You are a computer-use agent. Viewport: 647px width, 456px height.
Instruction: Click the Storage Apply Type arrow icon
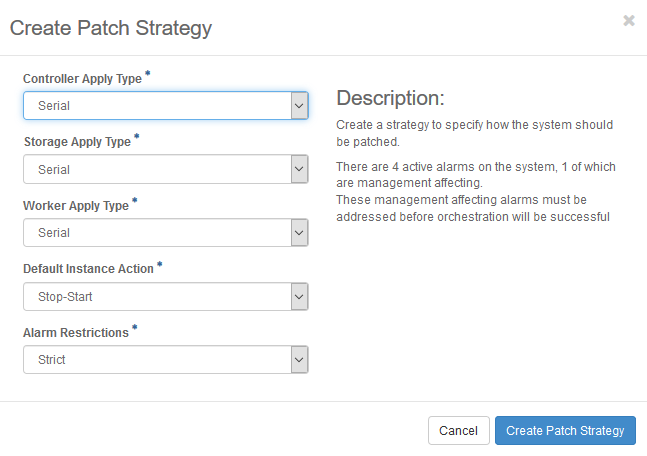[x=298, y=169]
